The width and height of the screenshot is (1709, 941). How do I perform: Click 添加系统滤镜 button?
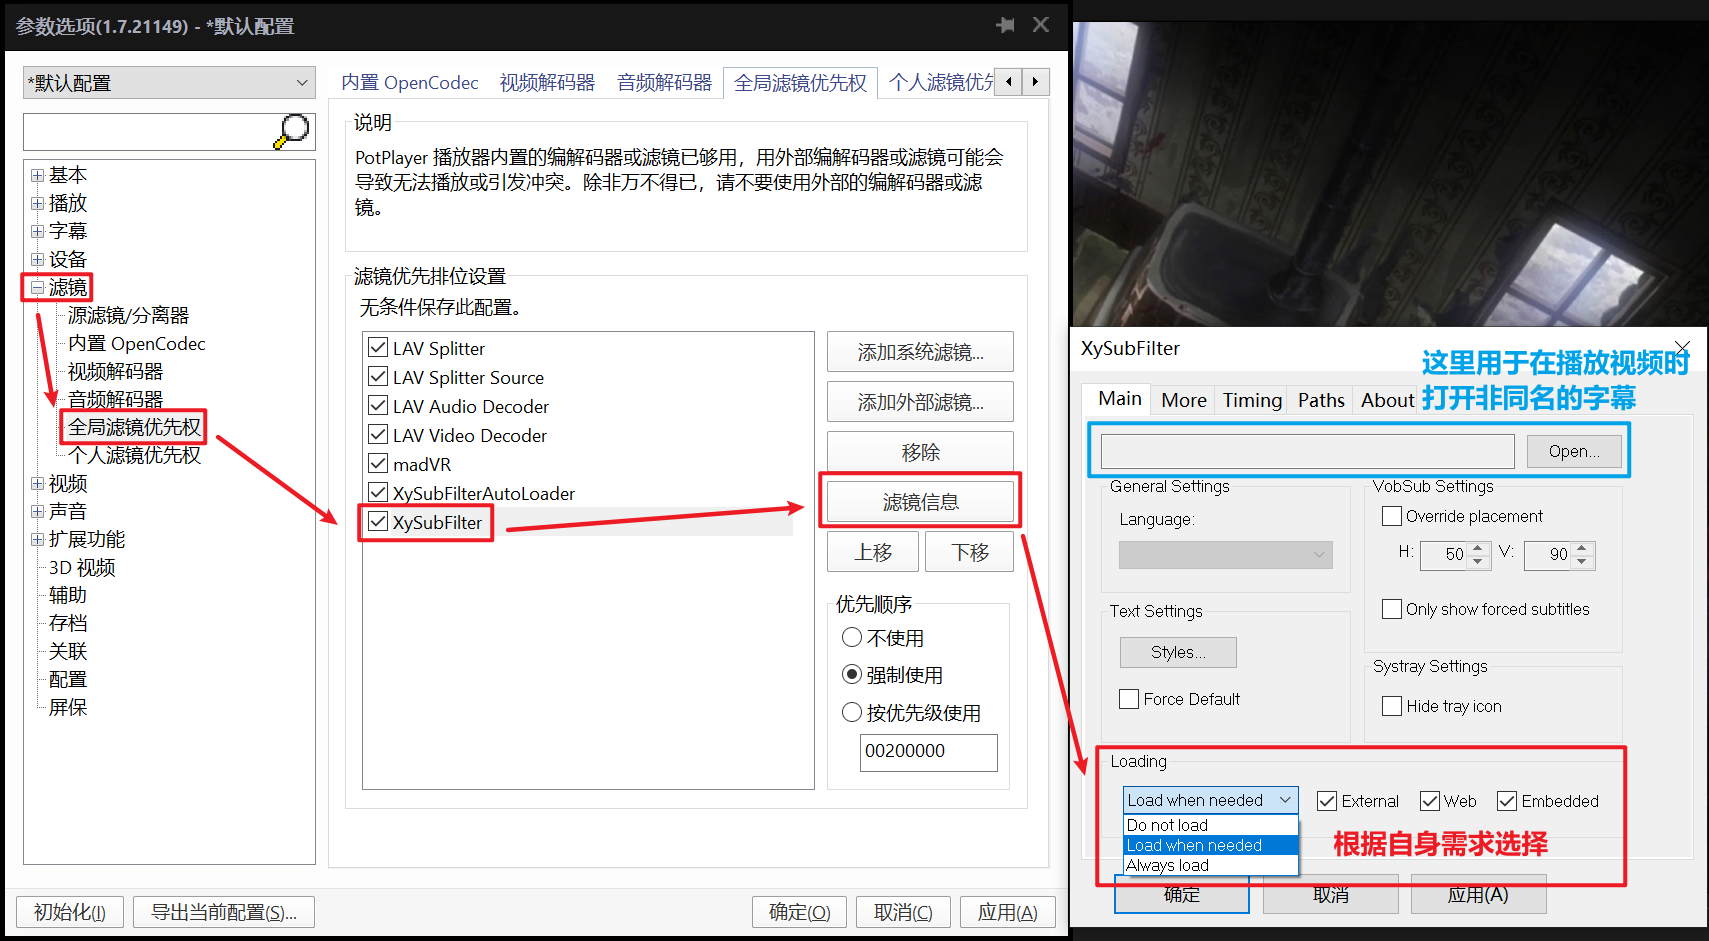tap(920, 352)
